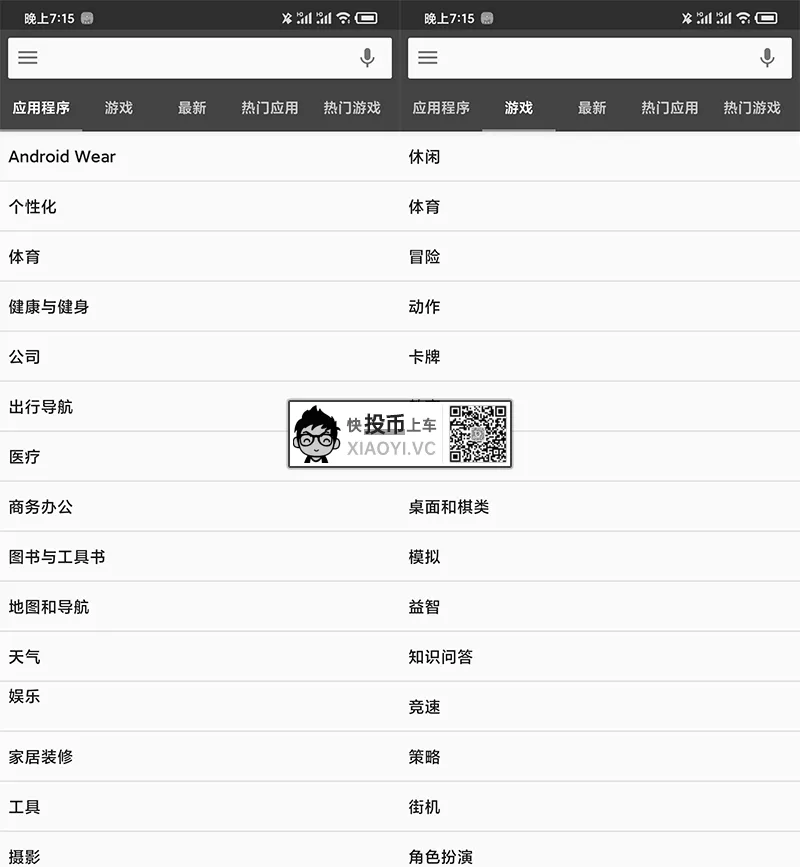Screen dimensions: 800x867
Task: Select 知识问答 game category
Action: 600,657
